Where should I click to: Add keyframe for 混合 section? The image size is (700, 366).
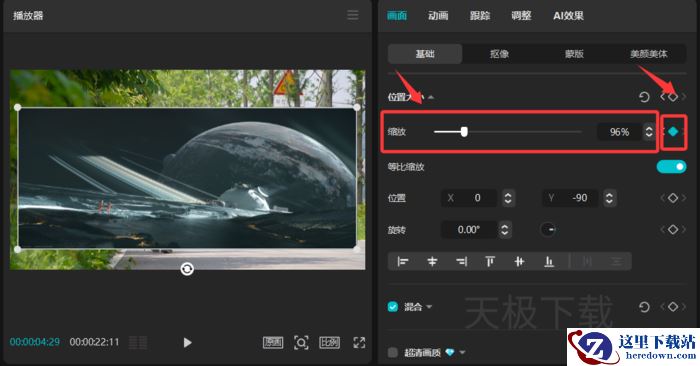click(x=673, y=307)
